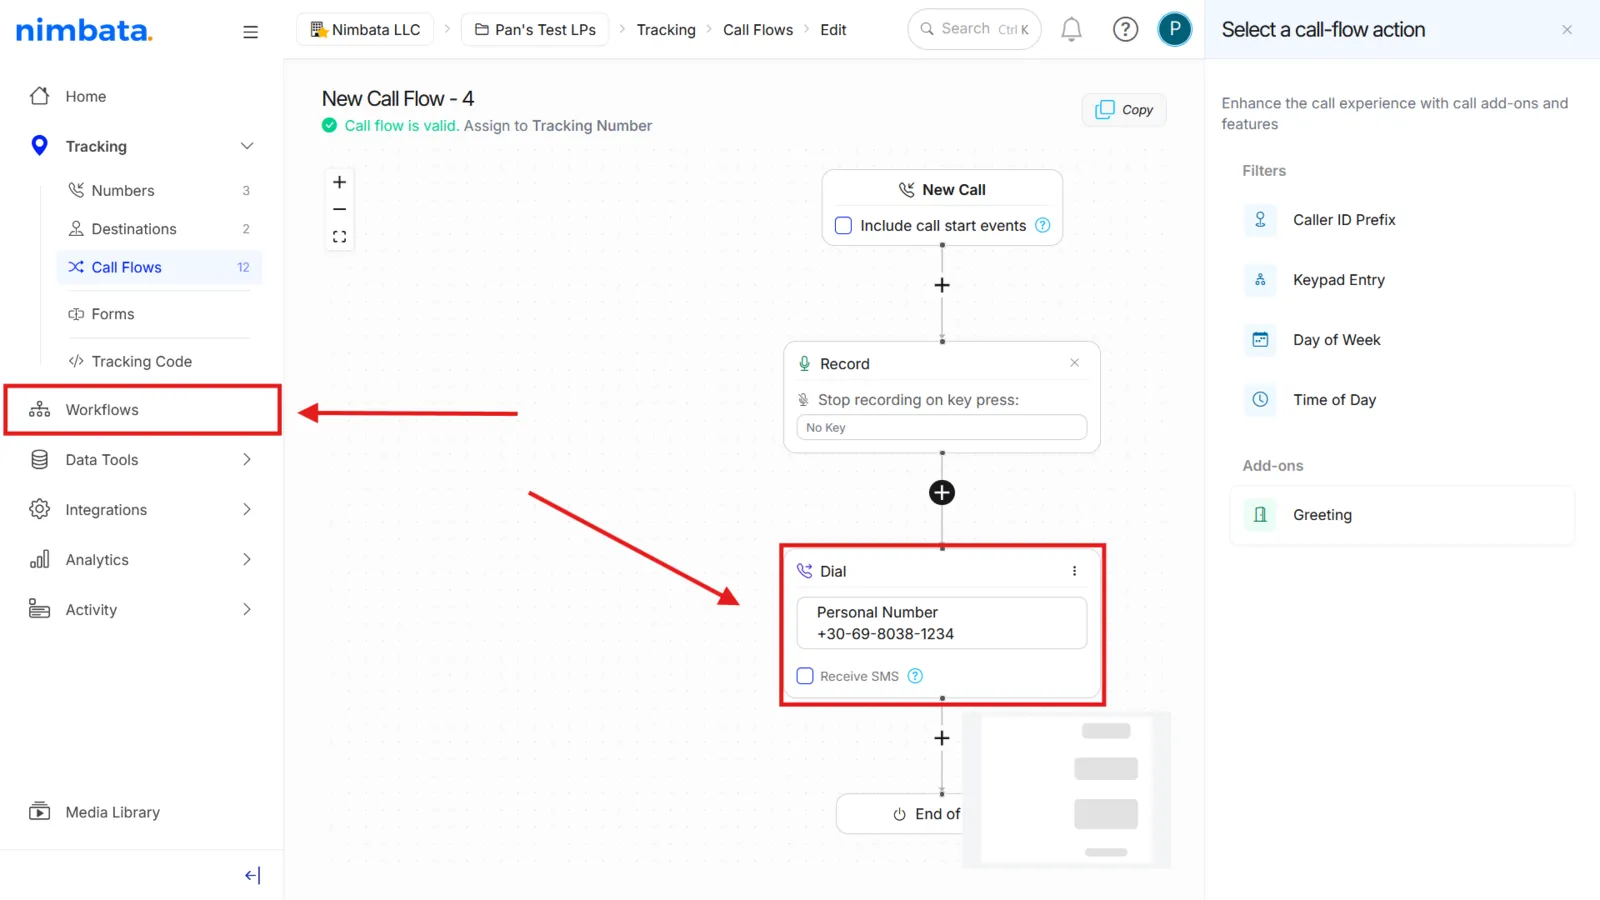Add the Greeting add-on
The image size is (1600, 900).
click(1402, 515)
